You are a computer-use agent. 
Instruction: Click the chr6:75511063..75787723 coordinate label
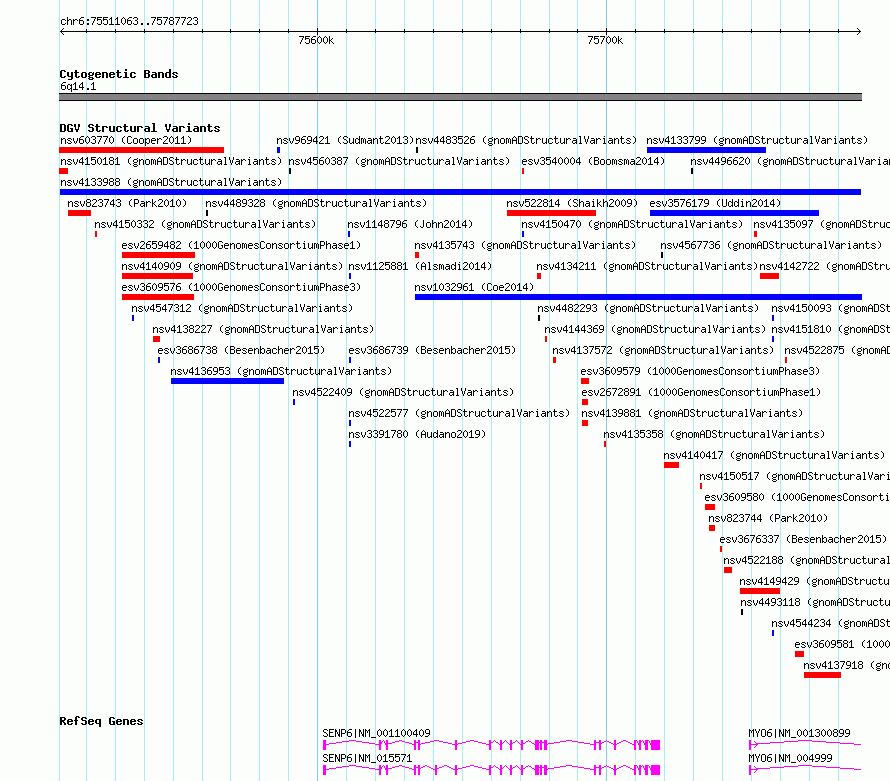pyautogui.click(x=129, y=21)
